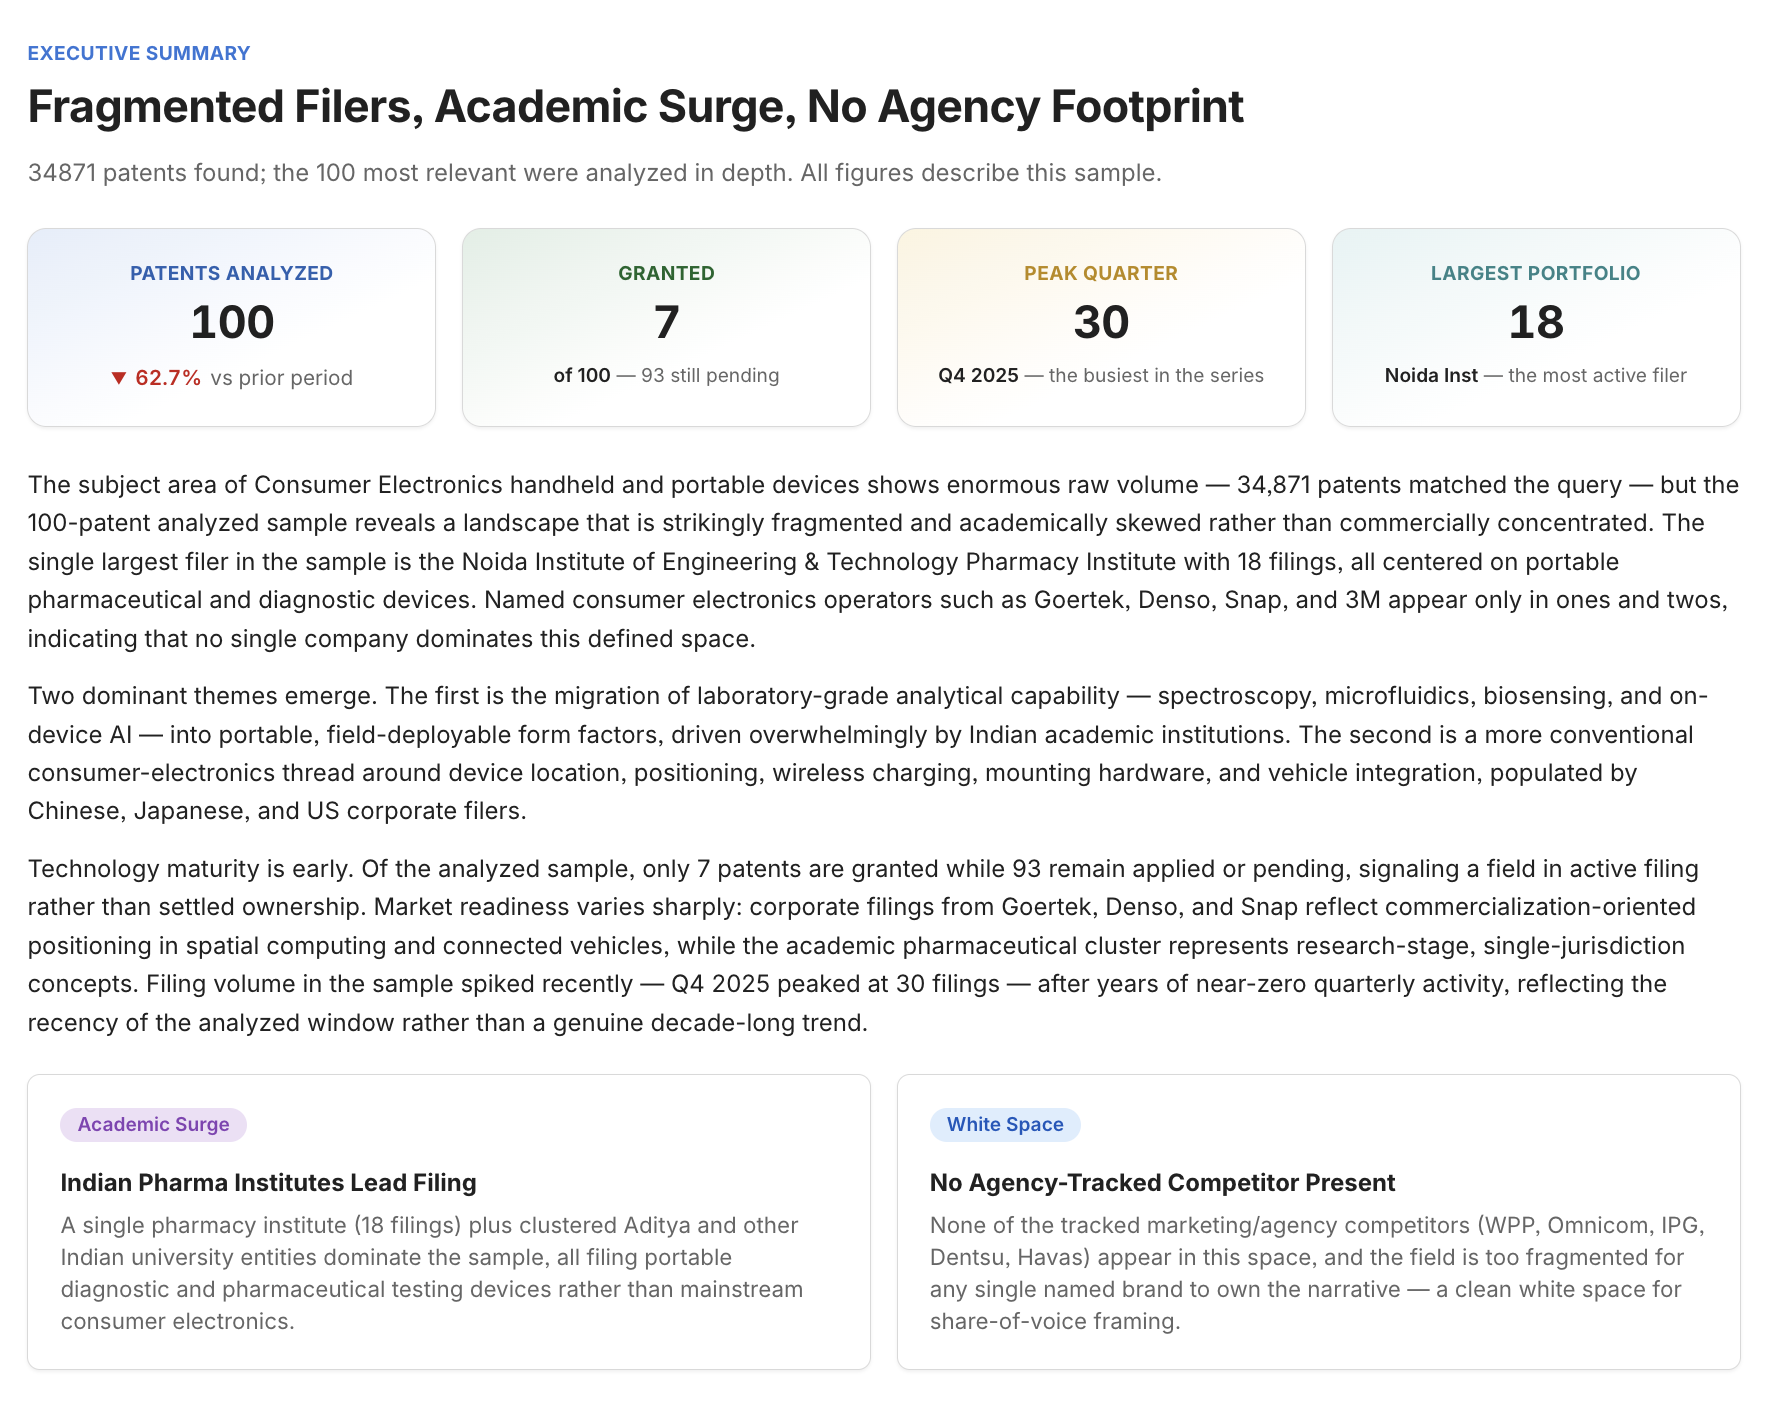Select the Patents Analyzed card

tap(231, 327)
